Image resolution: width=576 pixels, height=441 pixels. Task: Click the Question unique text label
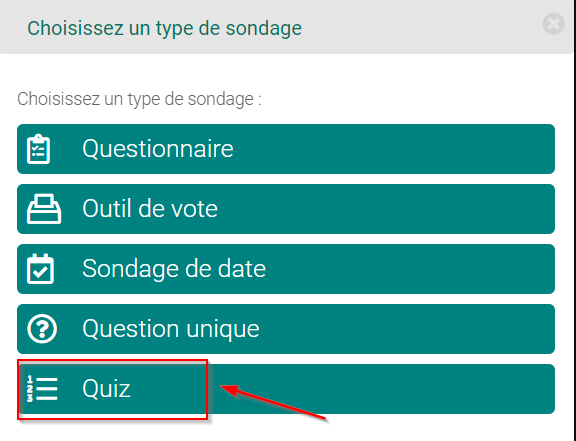(x=171, y=329)
